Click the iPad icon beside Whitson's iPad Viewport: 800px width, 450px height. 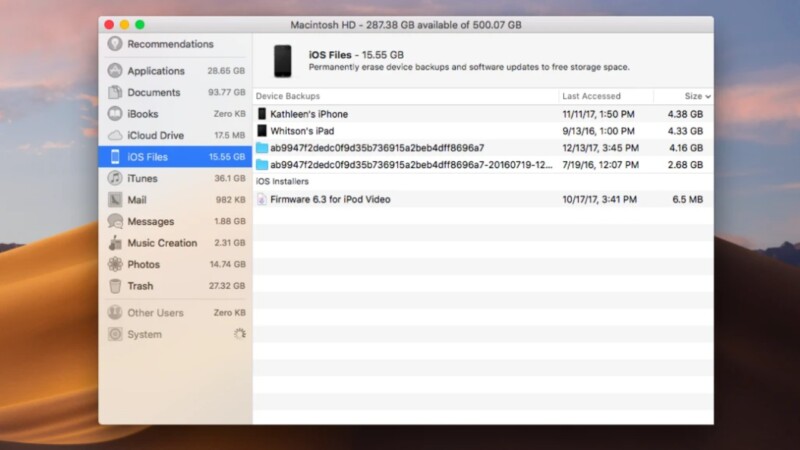(x=262, y=131)
